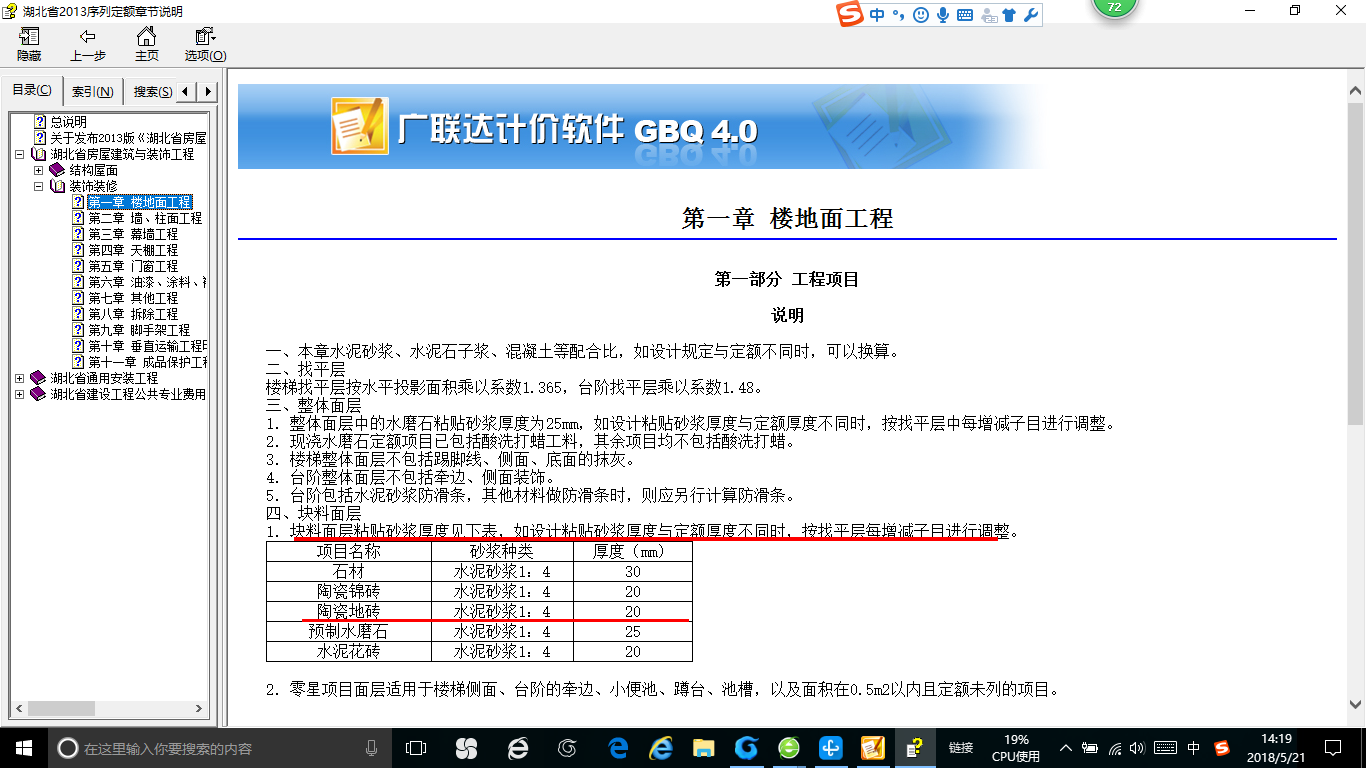The height and width of the screenshot is (768, 1366).
Task: Click the 隐藏 (Hide) toolbar icon
Action: pyautogui.click(x=29, y=45)
